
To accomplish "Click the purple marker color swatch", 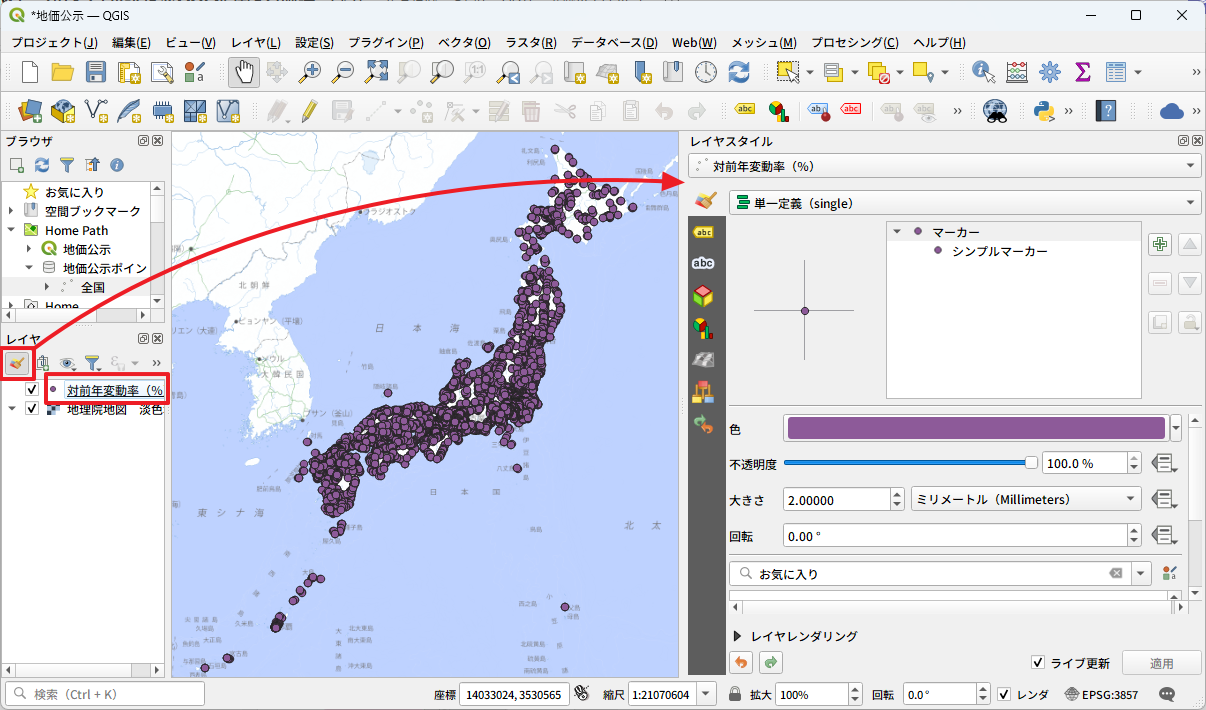I will point(976,429).
